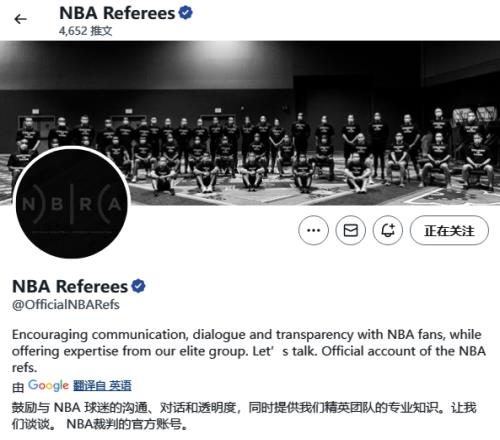Image resolution: width=500 pixels, height=440 pixels.
Task: Click the Chinese translated bio starting 鼓励与
Action: (x=244, y=416)
